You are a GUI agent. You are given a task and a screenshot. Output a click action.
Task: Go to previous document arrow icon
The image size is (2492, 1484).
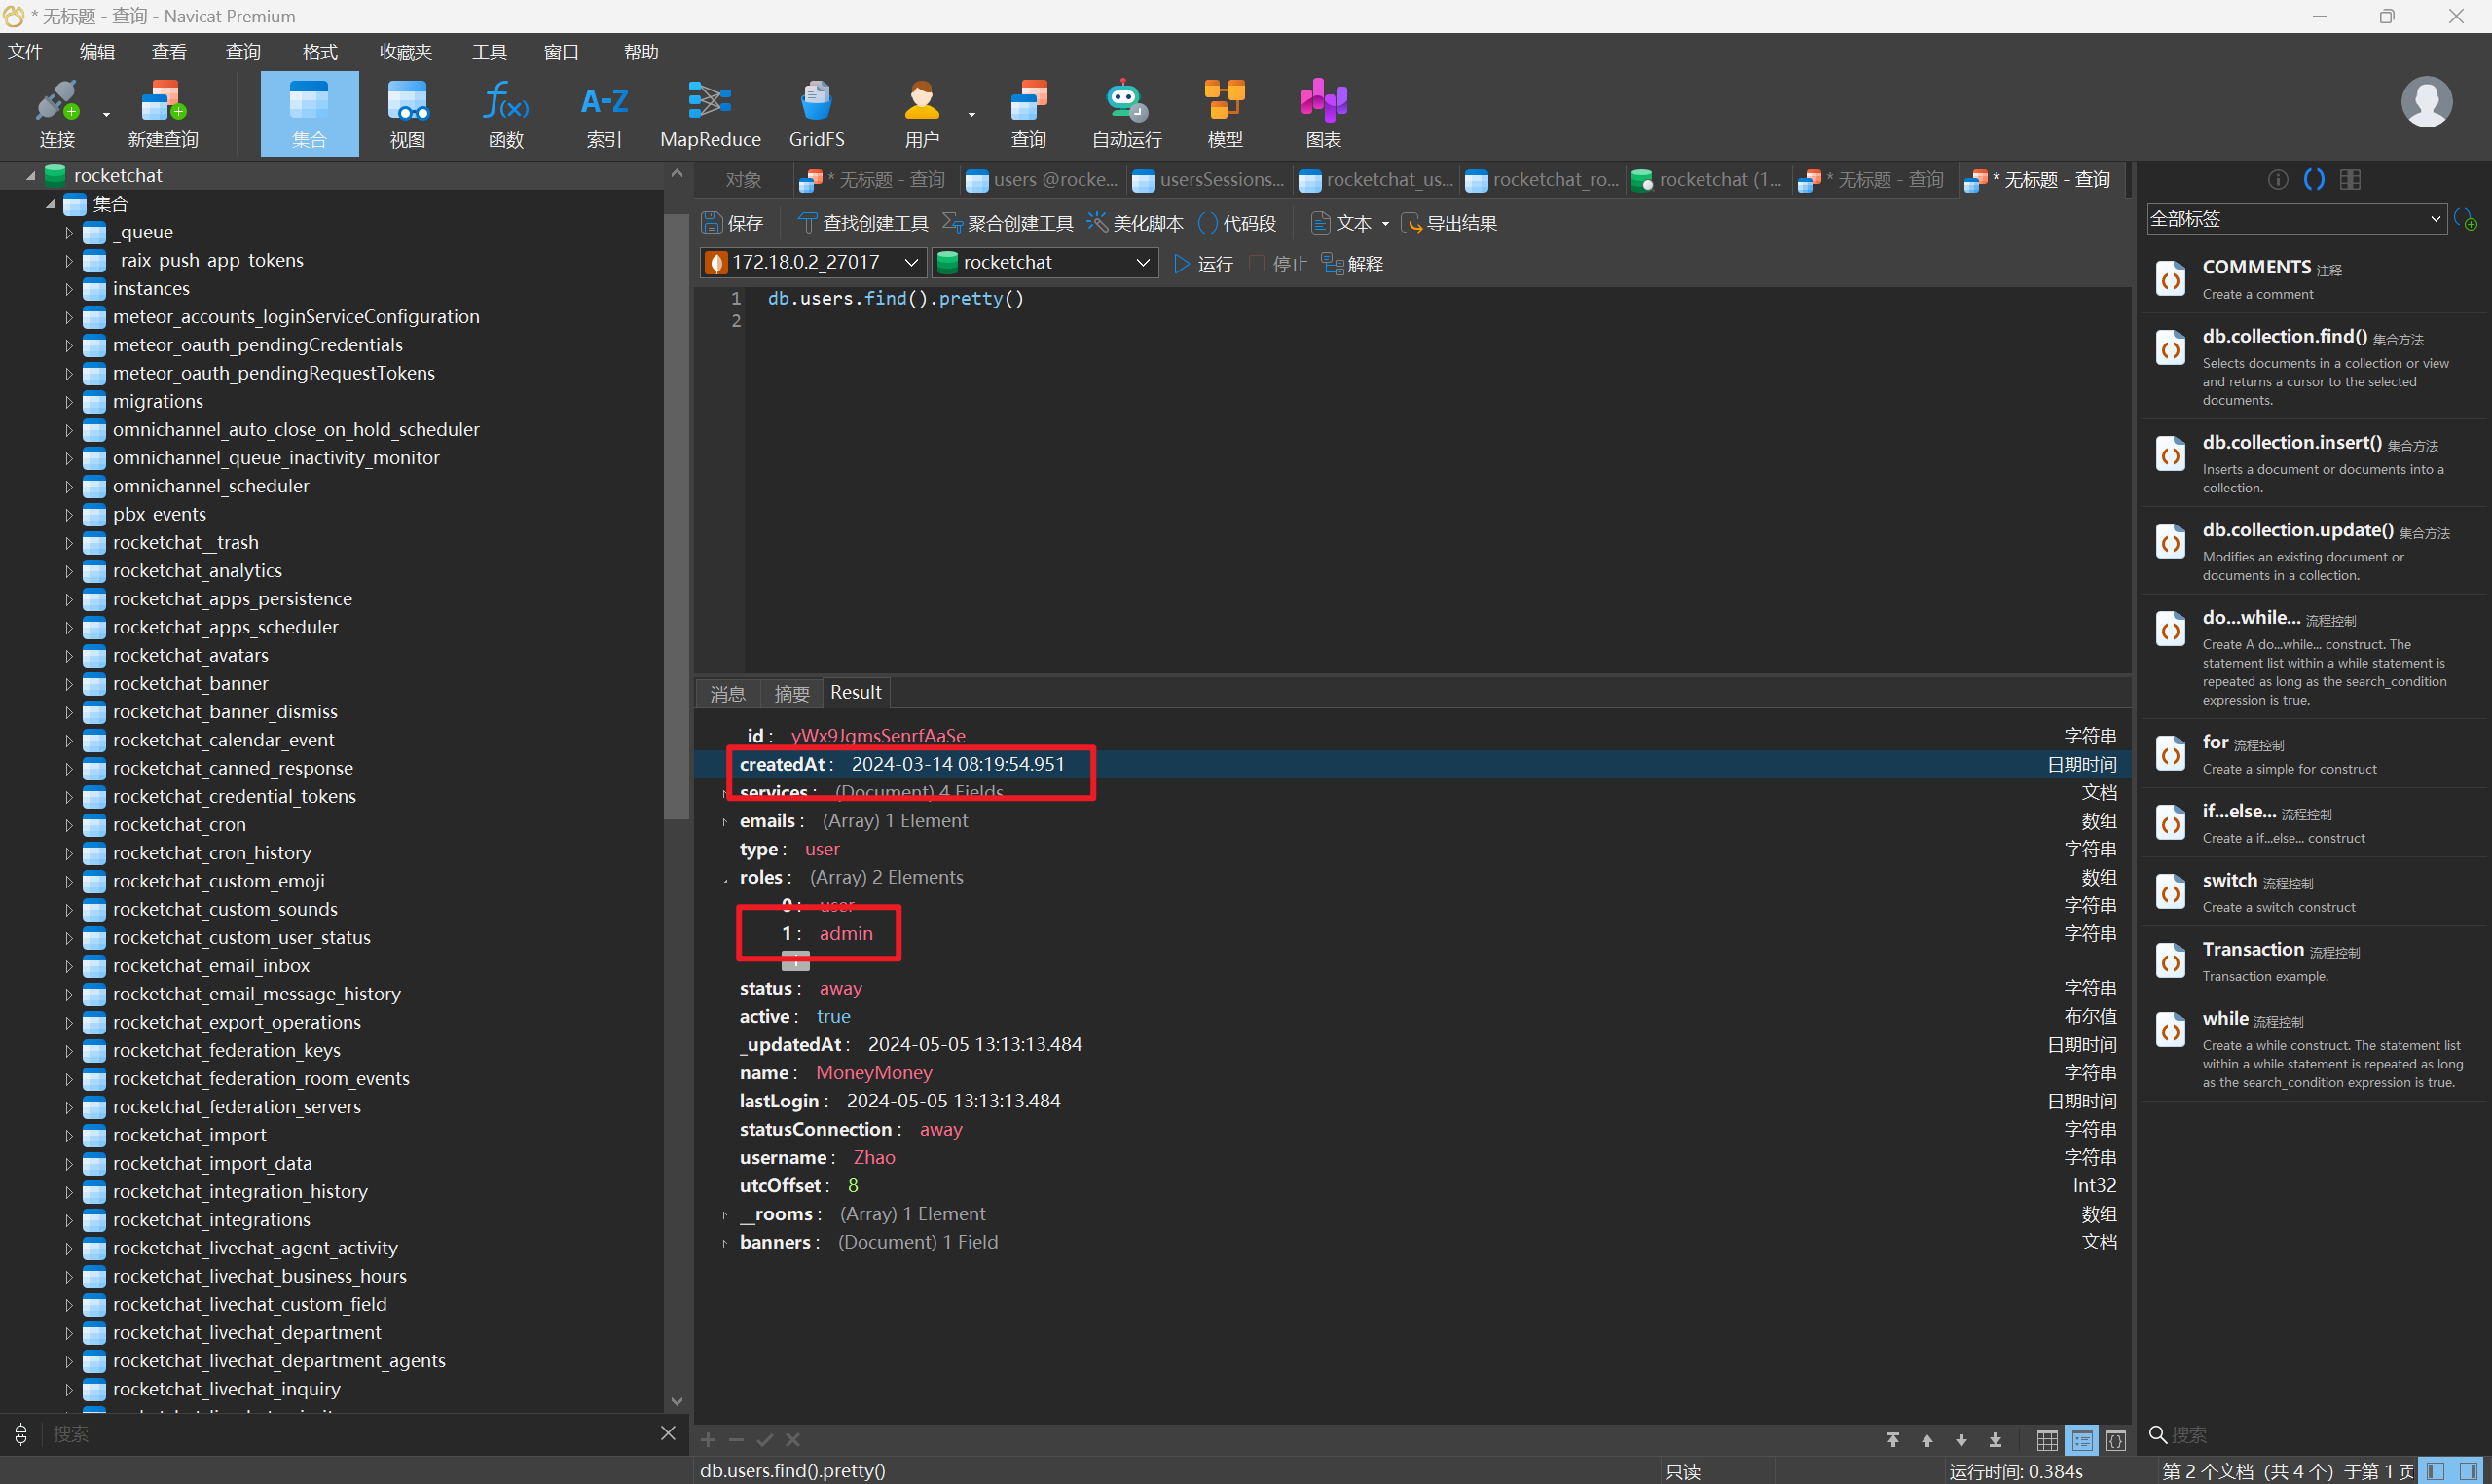click(x=1926, y=1440)
